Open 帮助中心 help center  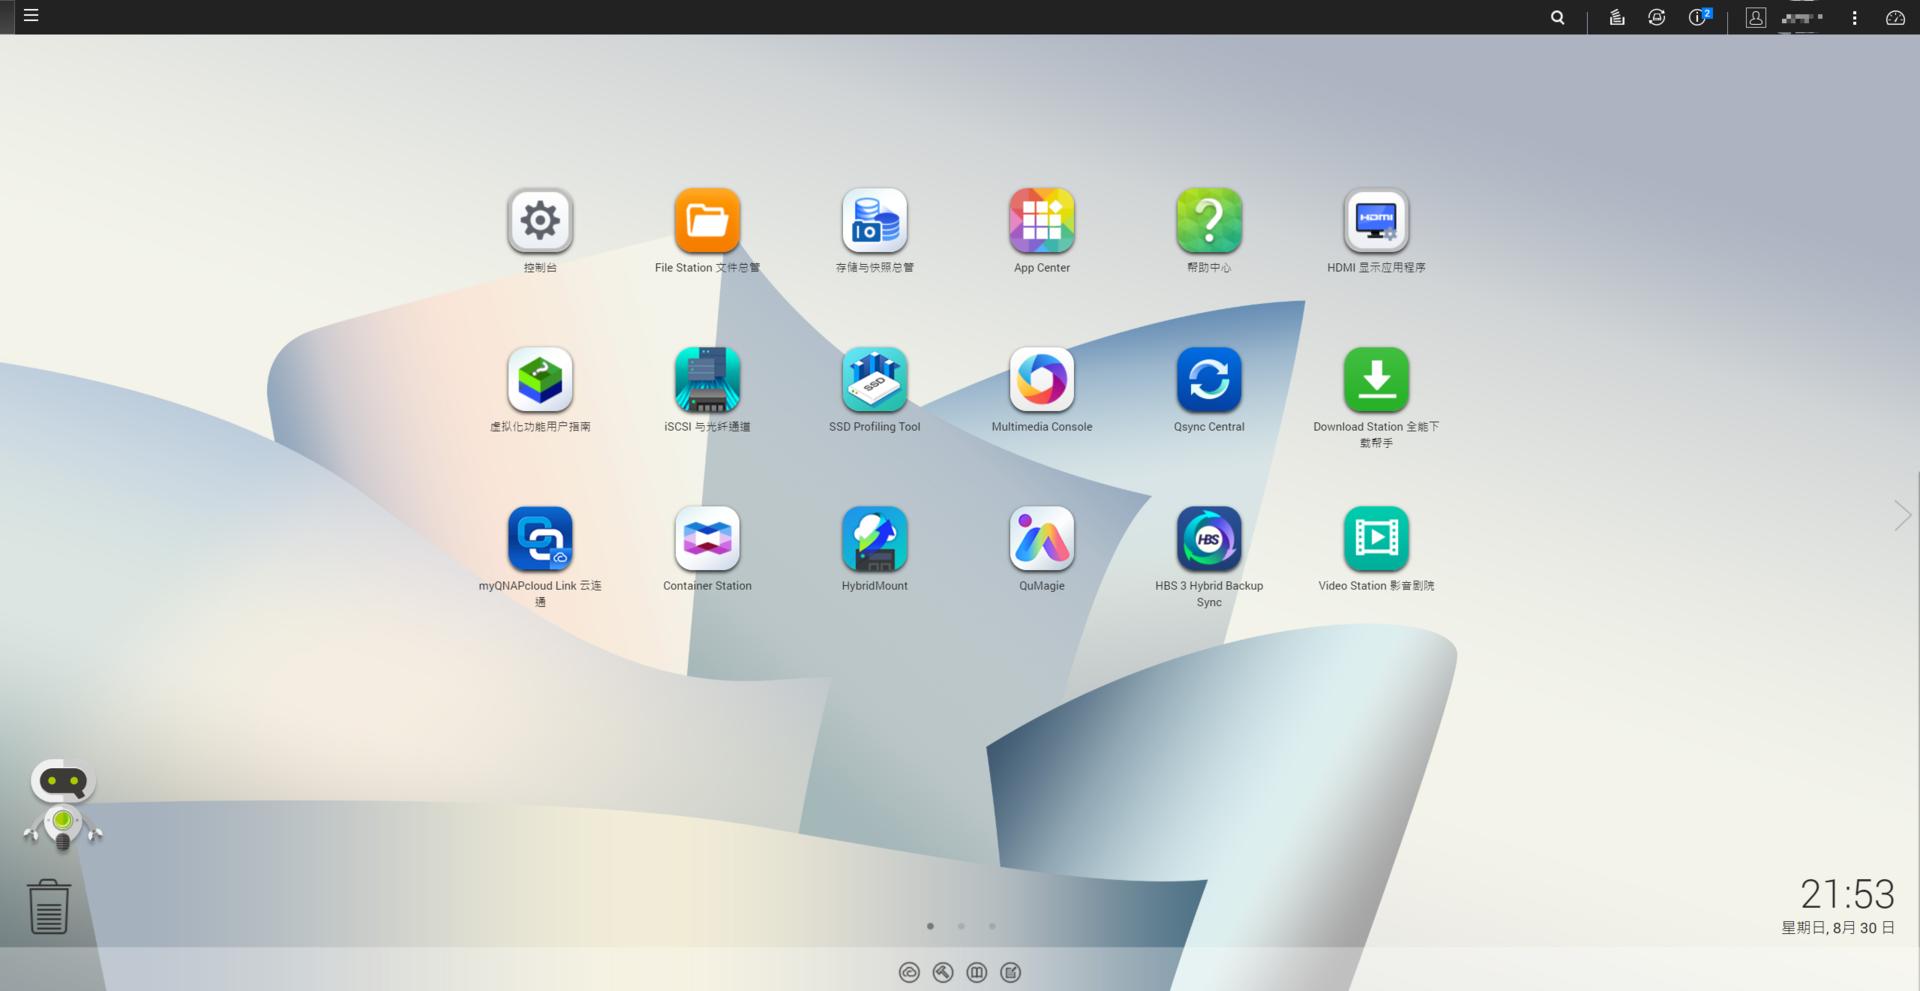coord(1209,220)
